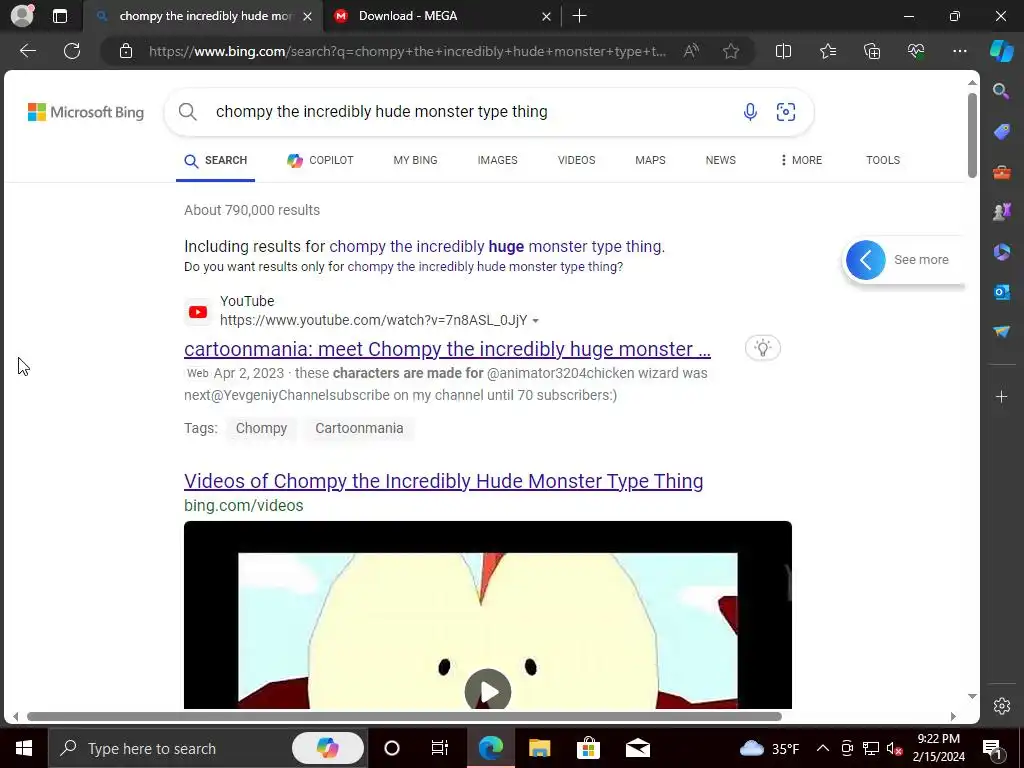The height and width of the screenshot is (768, 1024).
Task: Open Collections icon
Action: click(x=872, y=51)
